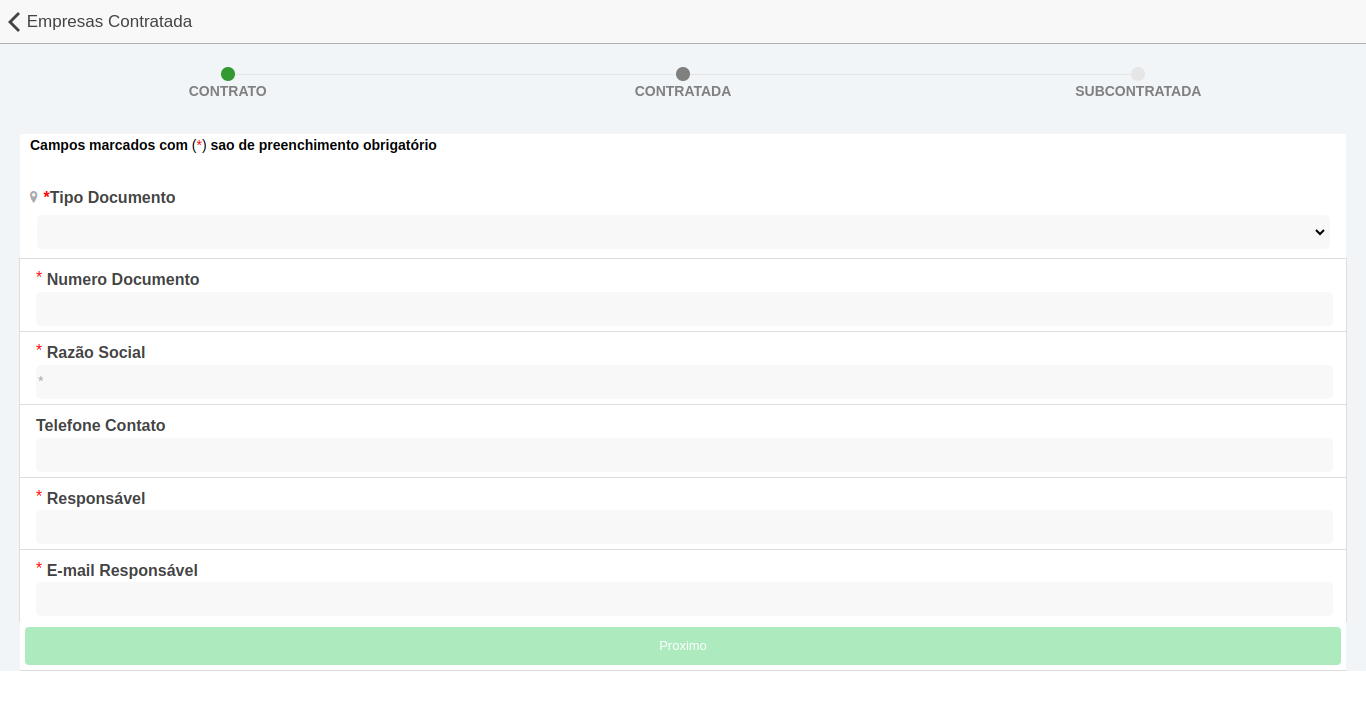Click the Tipo Documento dropdown arrow
Viewport: 1366px width, 715px height.
point(1319,232)
